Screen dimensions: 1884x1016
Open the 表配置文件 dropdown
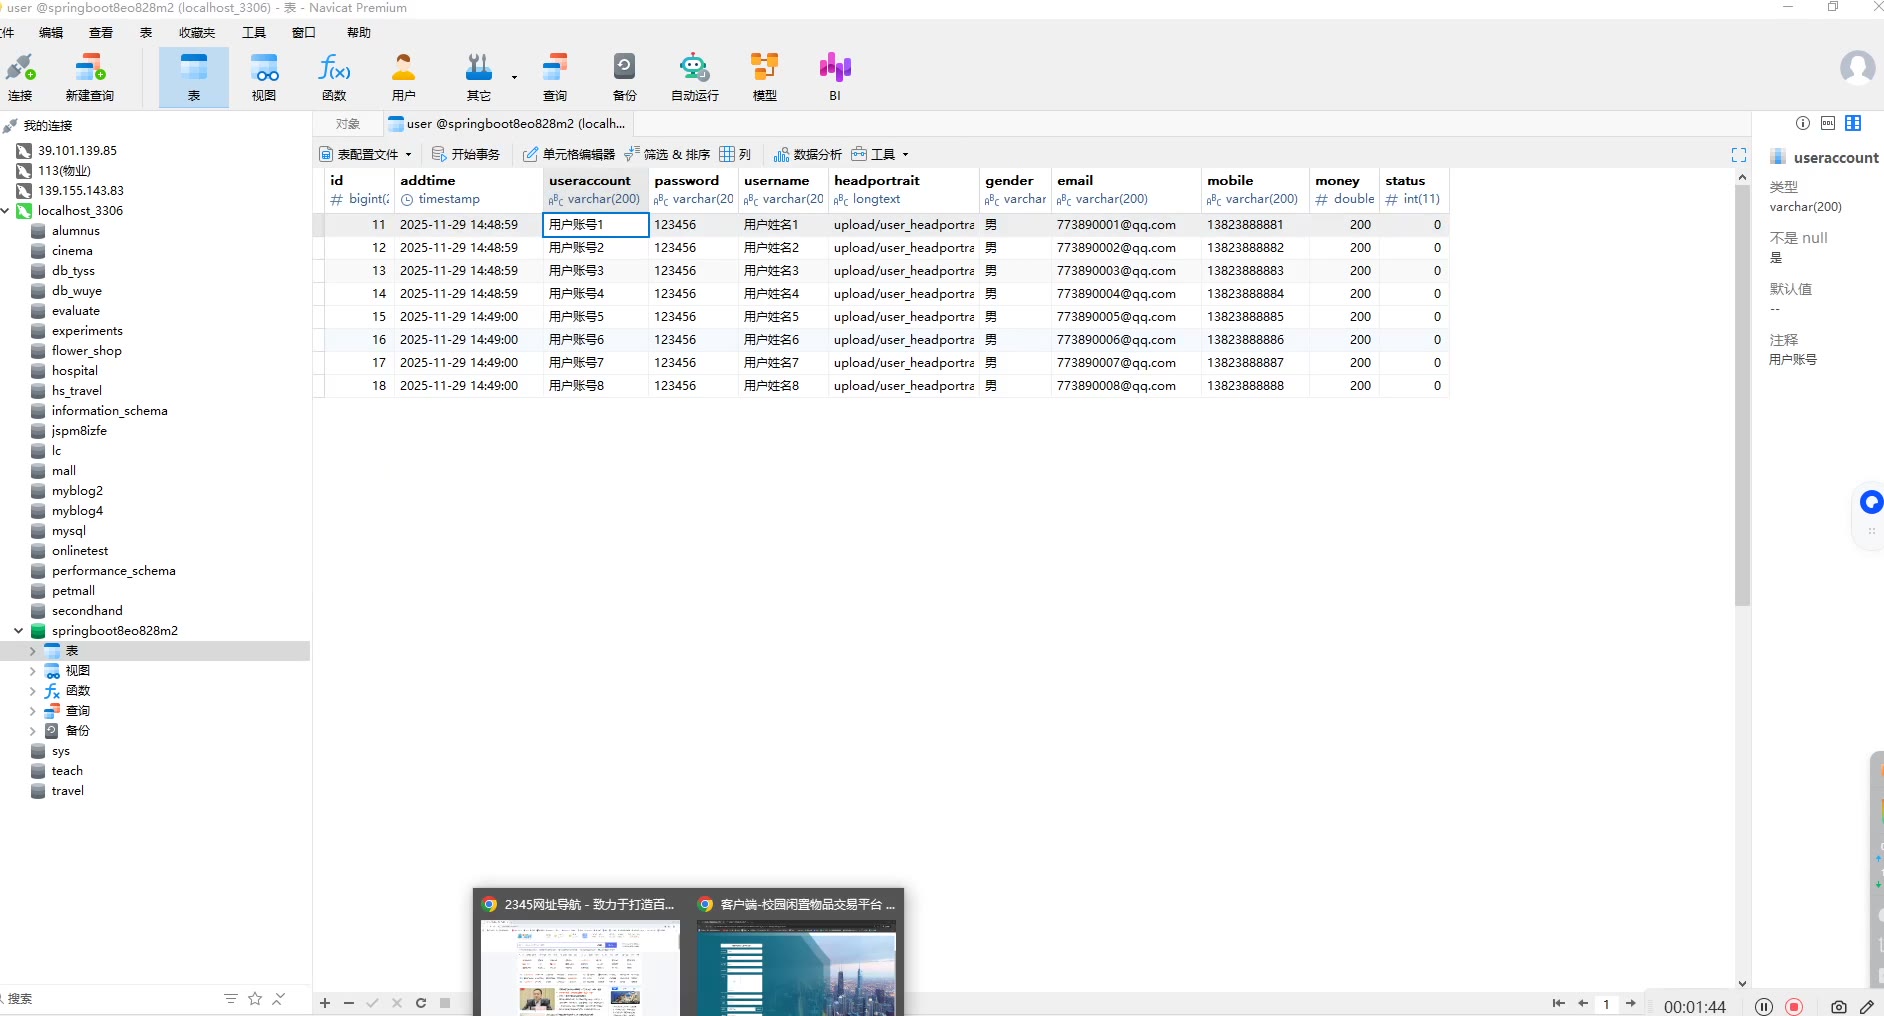(x=366, y=154)
